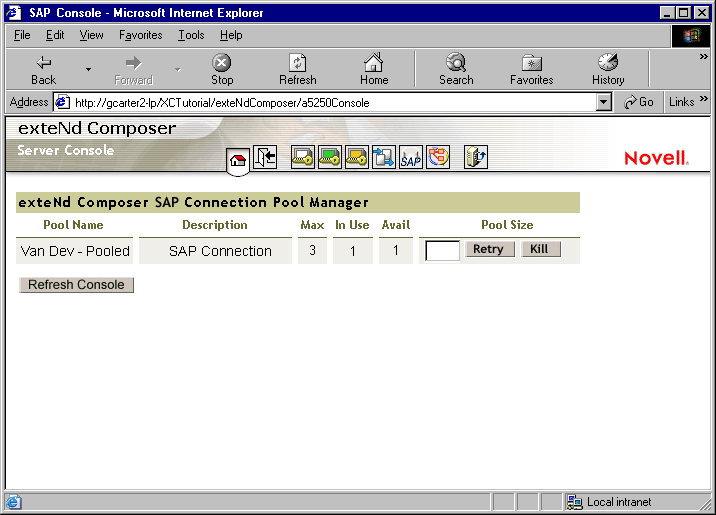
Task: Open the History pane
Action: coord(608,70)
